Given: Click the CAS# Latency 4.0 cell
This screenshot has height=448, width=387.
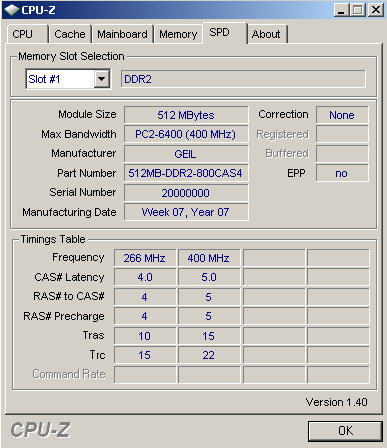Looking at the screenshot, I should tap(145, 277).
